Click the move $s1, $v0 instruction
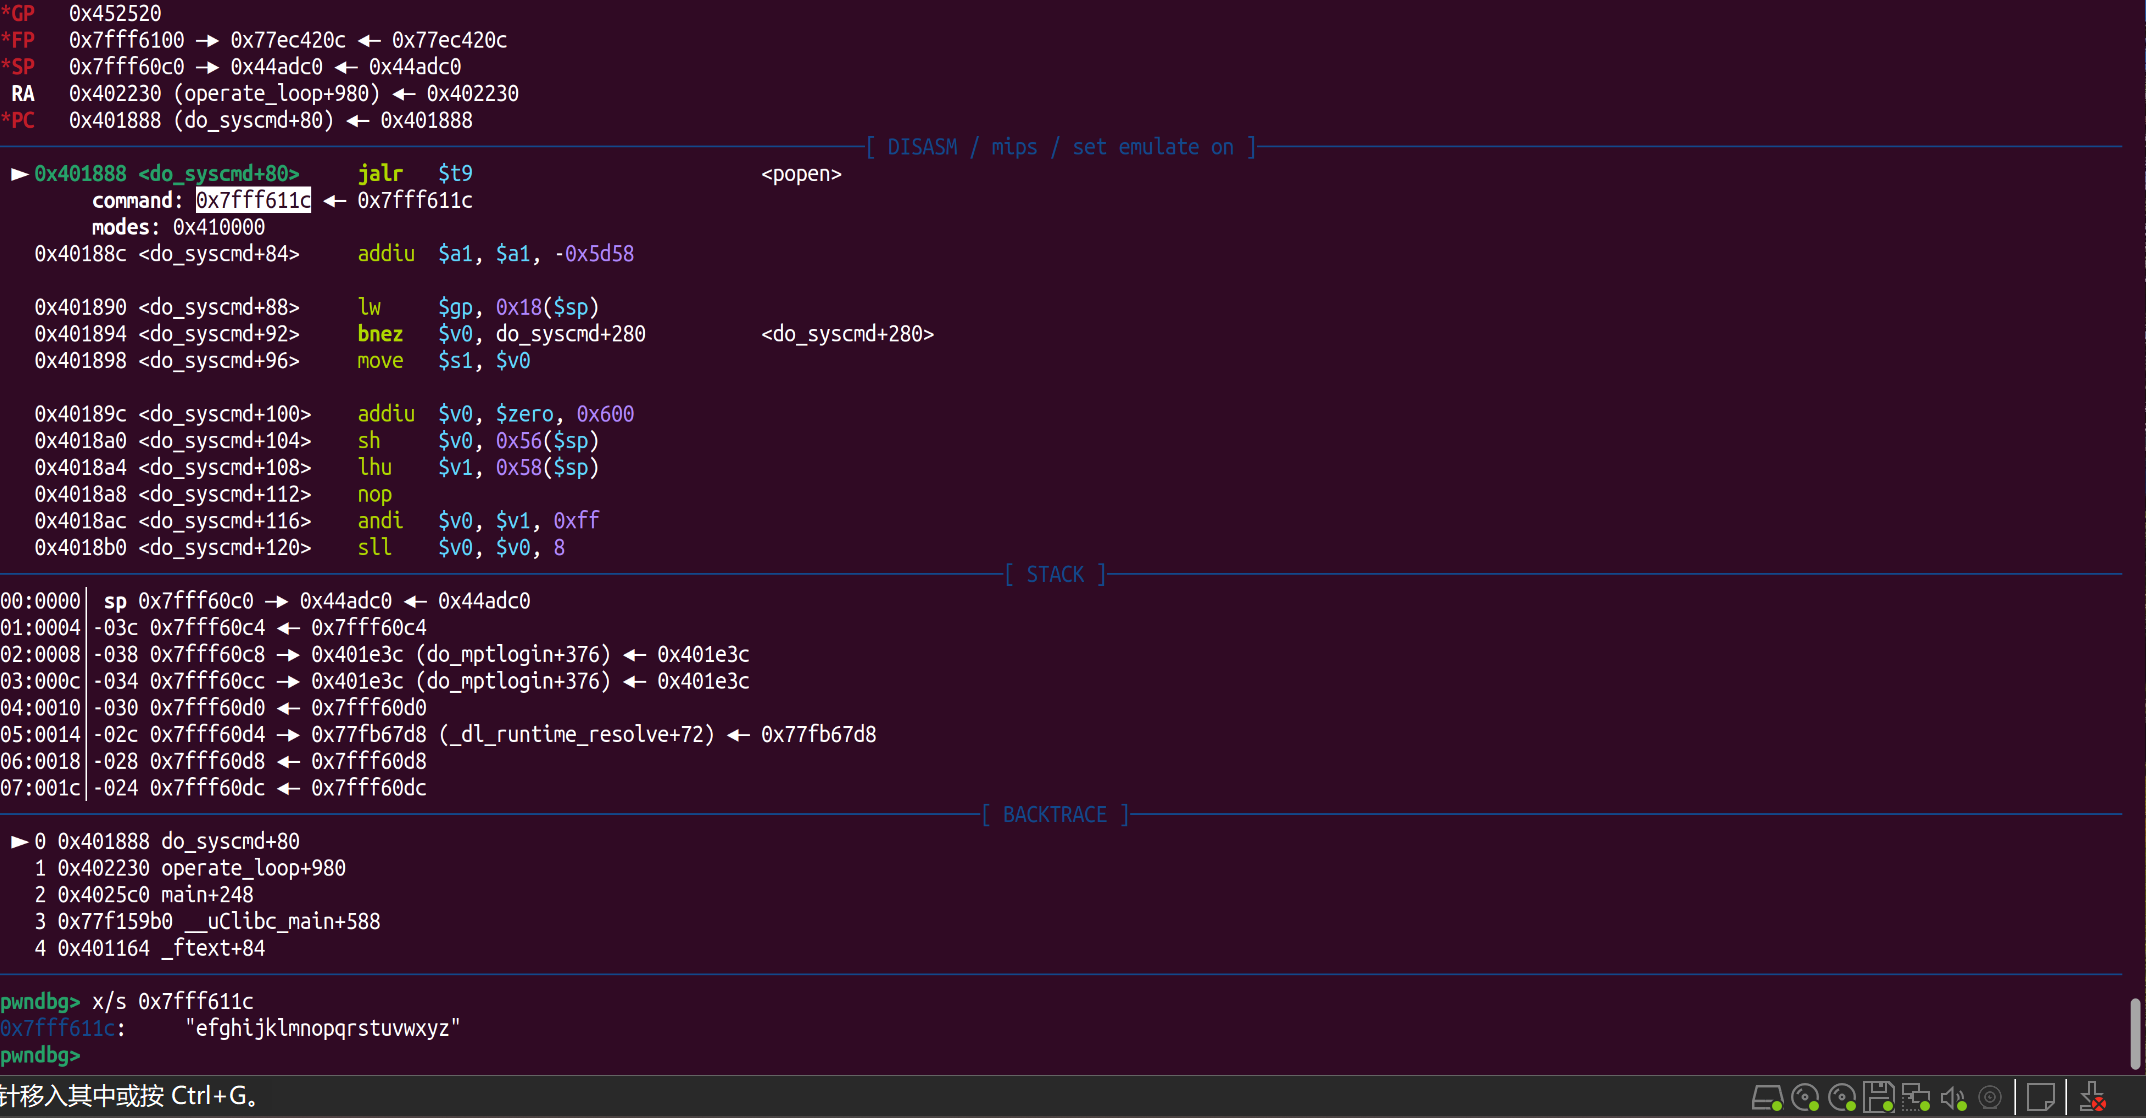Viewport: 2146px width, 1118px height. [x=444, y=360]
